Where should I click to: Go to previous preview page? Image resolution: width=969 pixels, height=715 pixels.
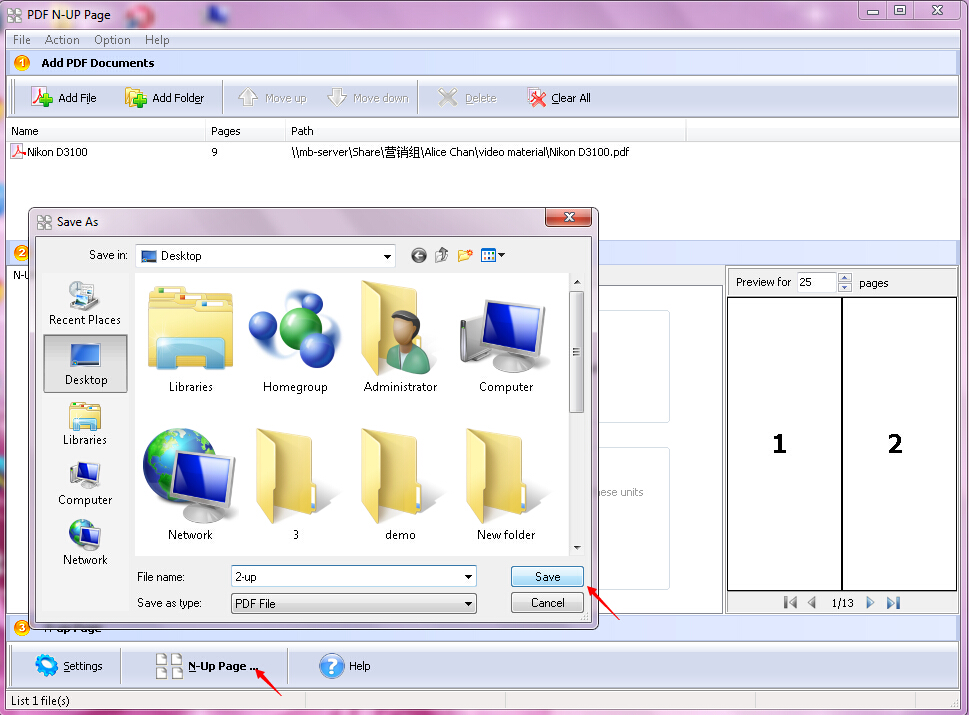pos(812,603)
